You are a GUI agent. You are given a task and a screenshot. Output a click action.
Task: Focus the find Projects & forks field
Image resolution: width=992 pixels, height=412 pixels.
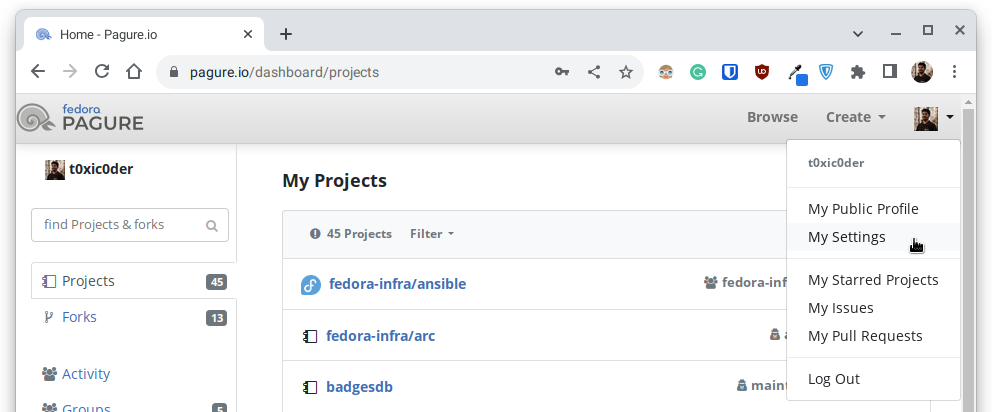coord(130,225)
